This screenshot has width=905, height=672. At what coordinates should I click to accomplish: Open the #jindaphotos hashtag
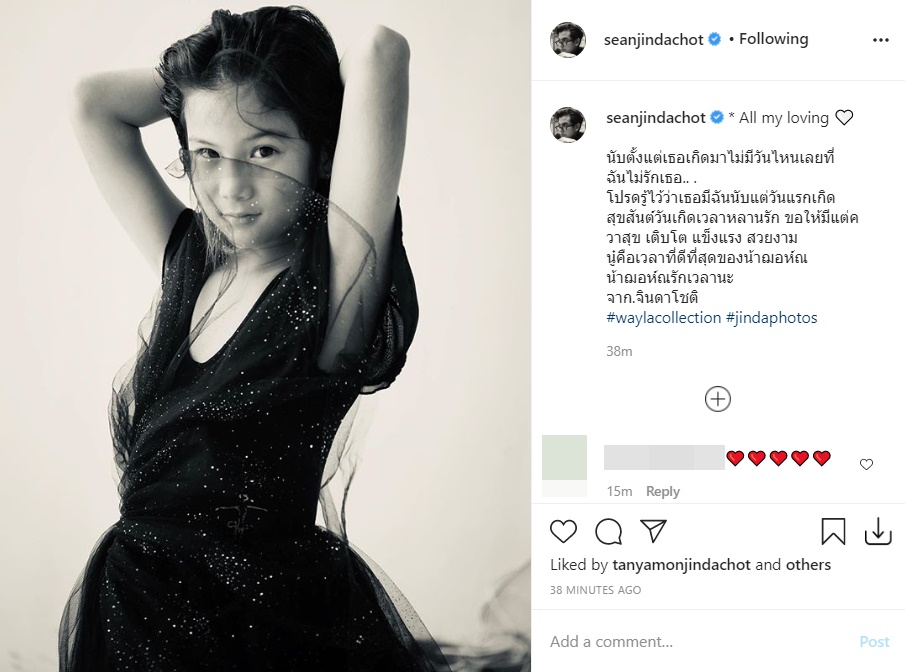[771, 317]
